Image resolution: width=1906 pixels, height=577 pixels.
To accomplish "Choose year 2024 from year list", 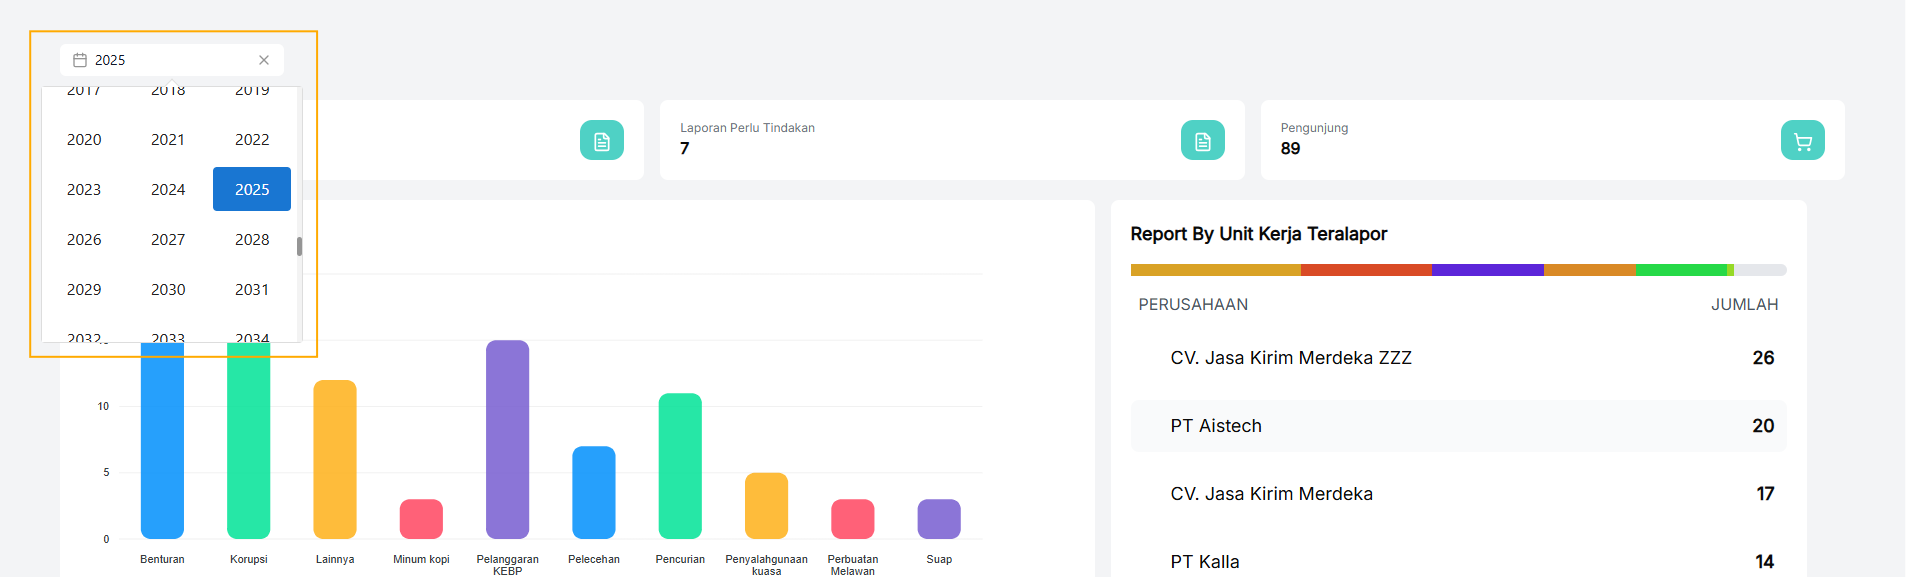I will pos(168,190).
